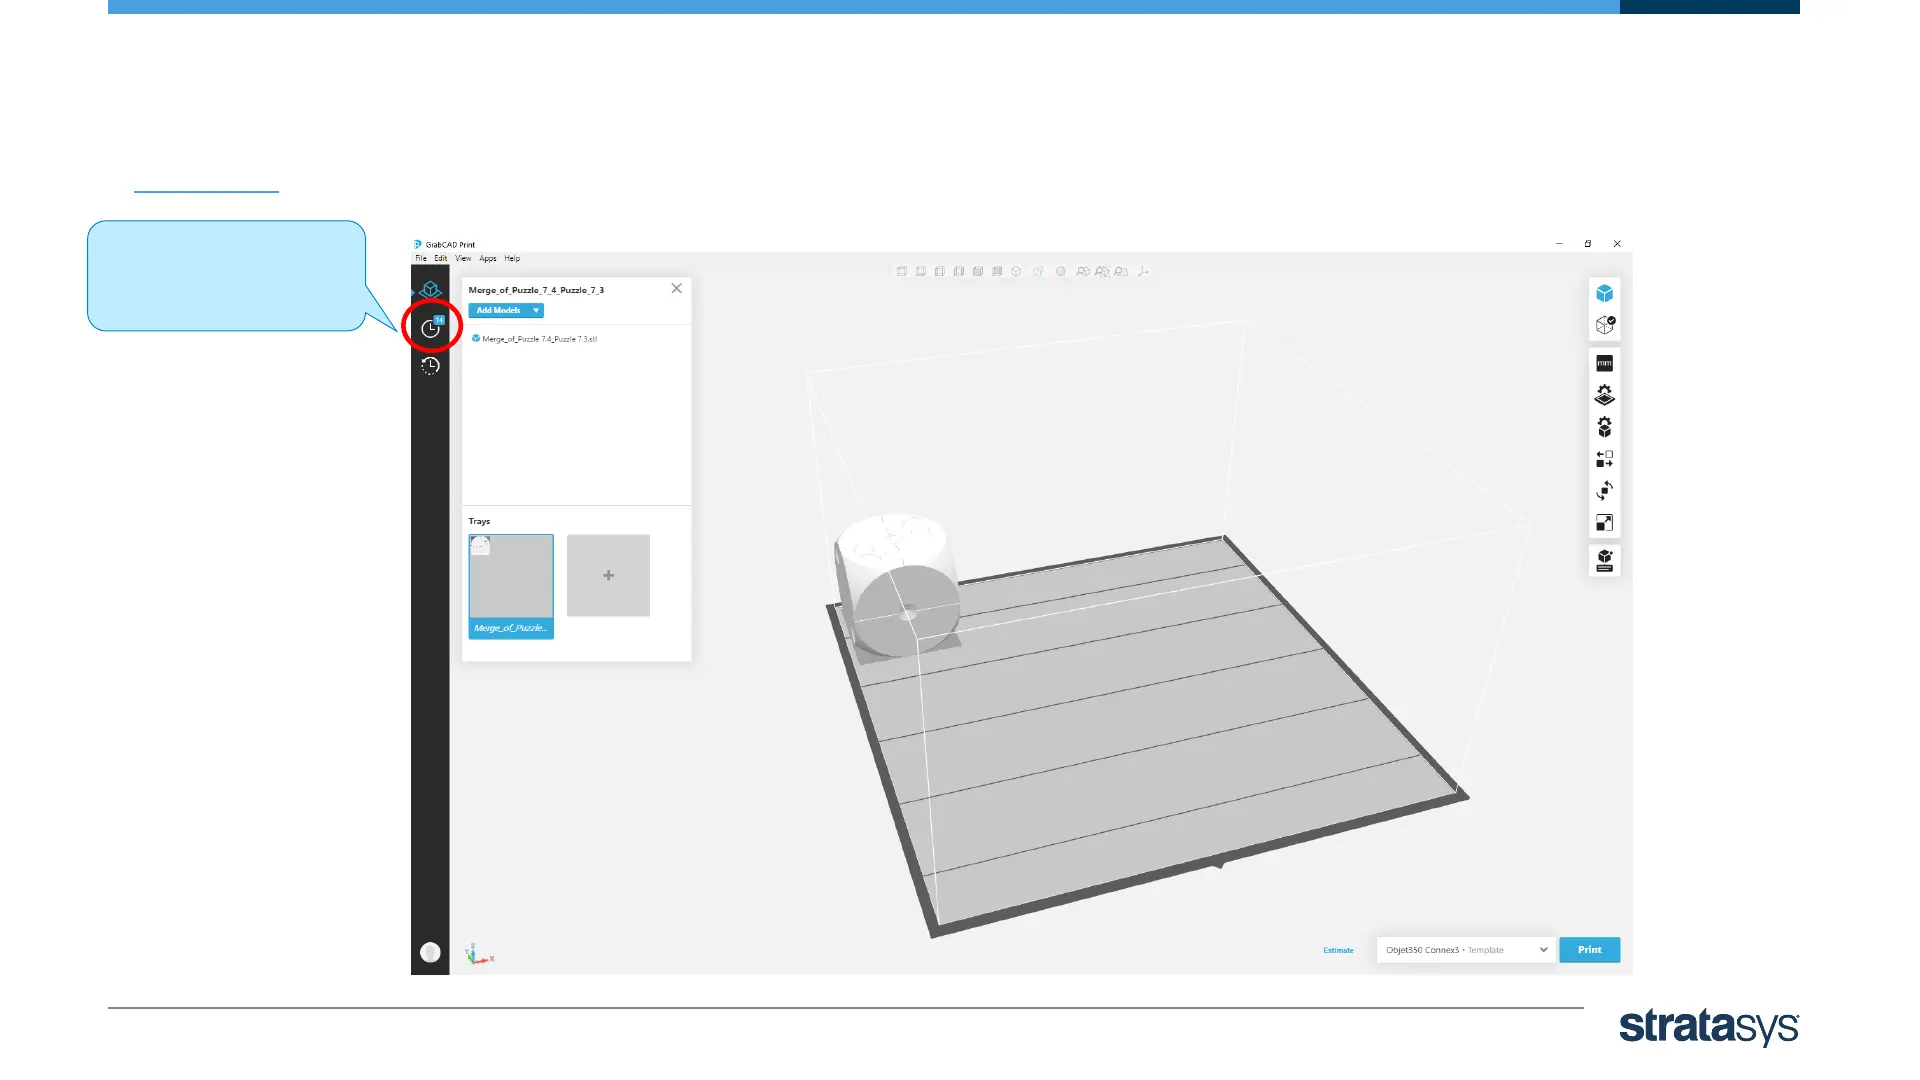Open the Objet350 Connex3 printer dropdown

[x=1465, y=950]
